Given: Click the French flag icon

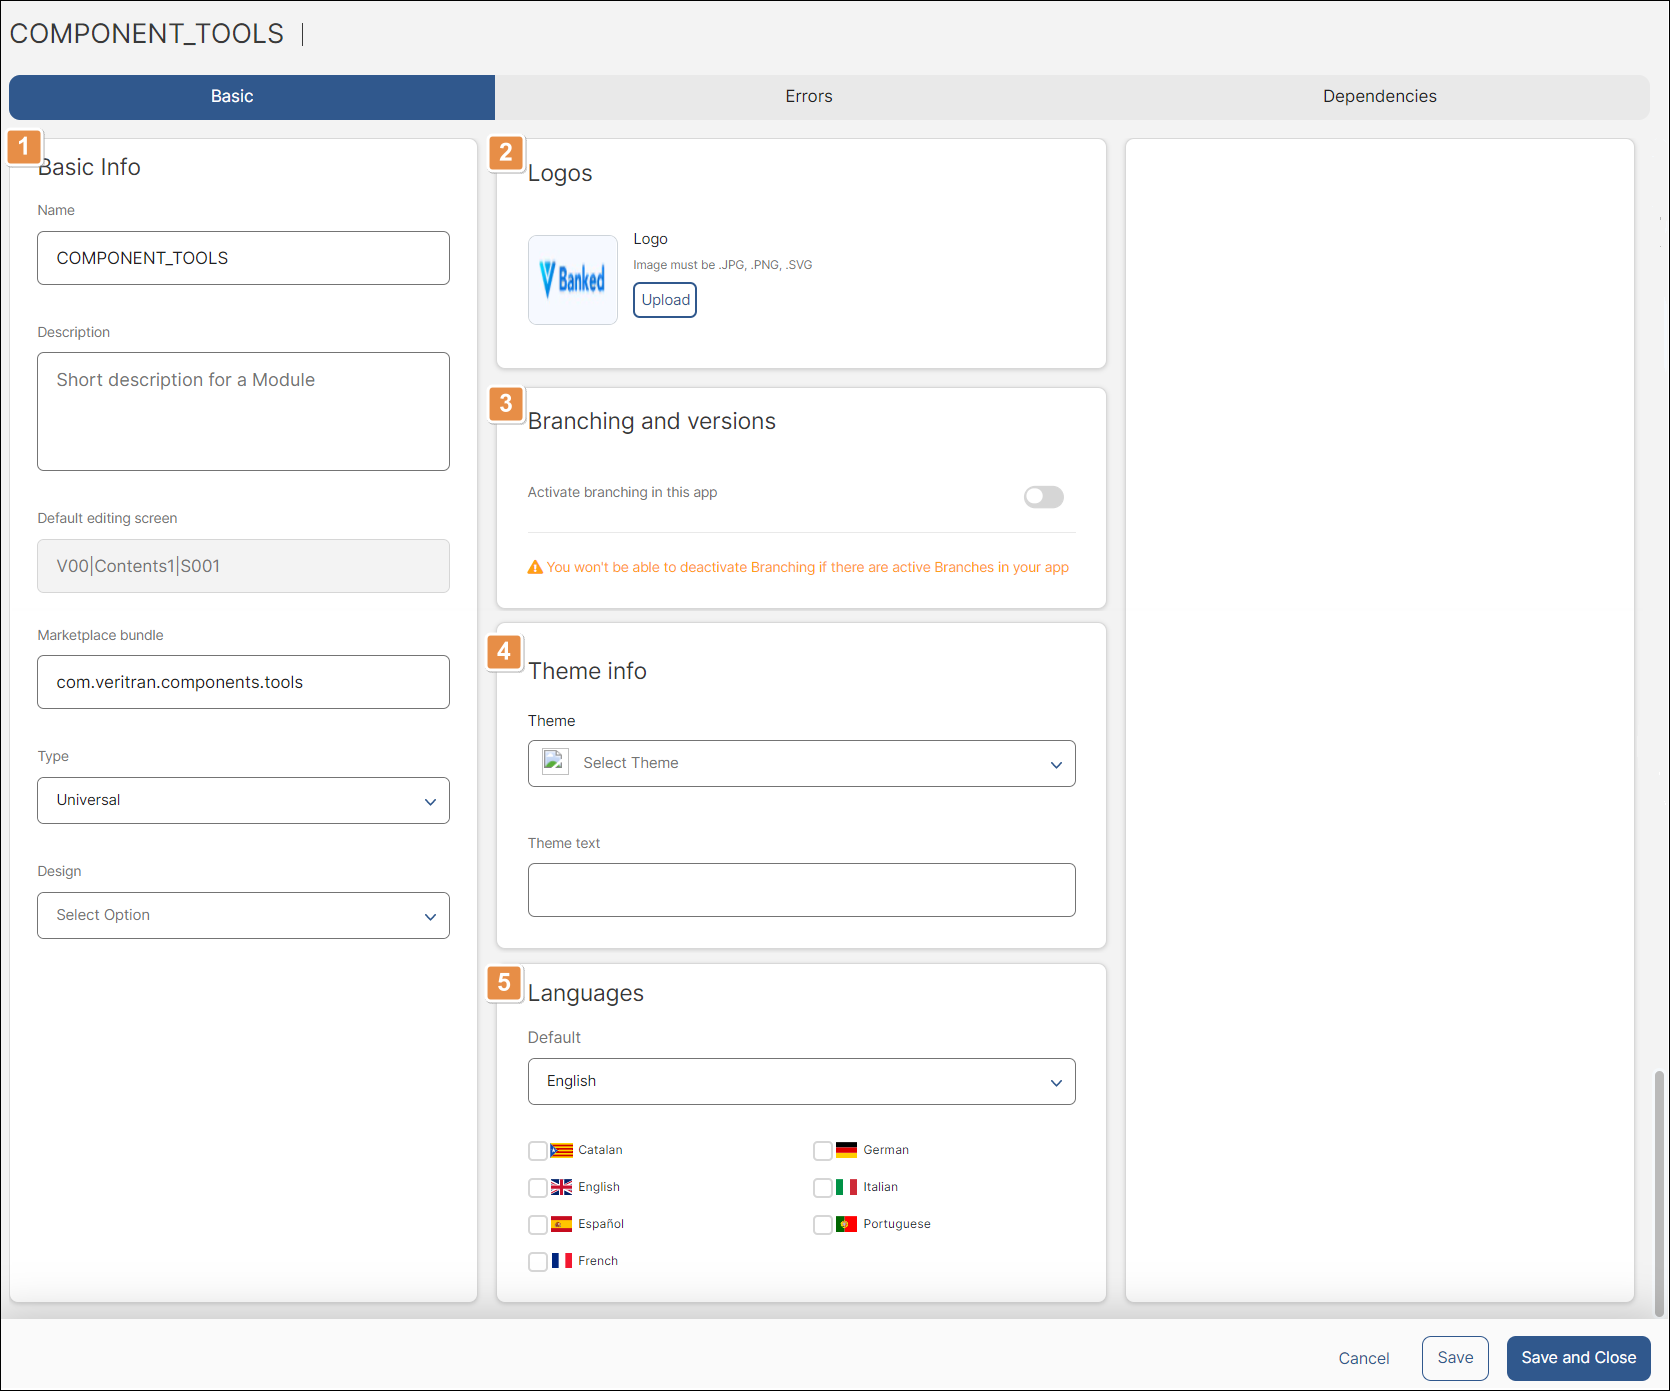Looking at the screenshot, I should (562, 1261).
